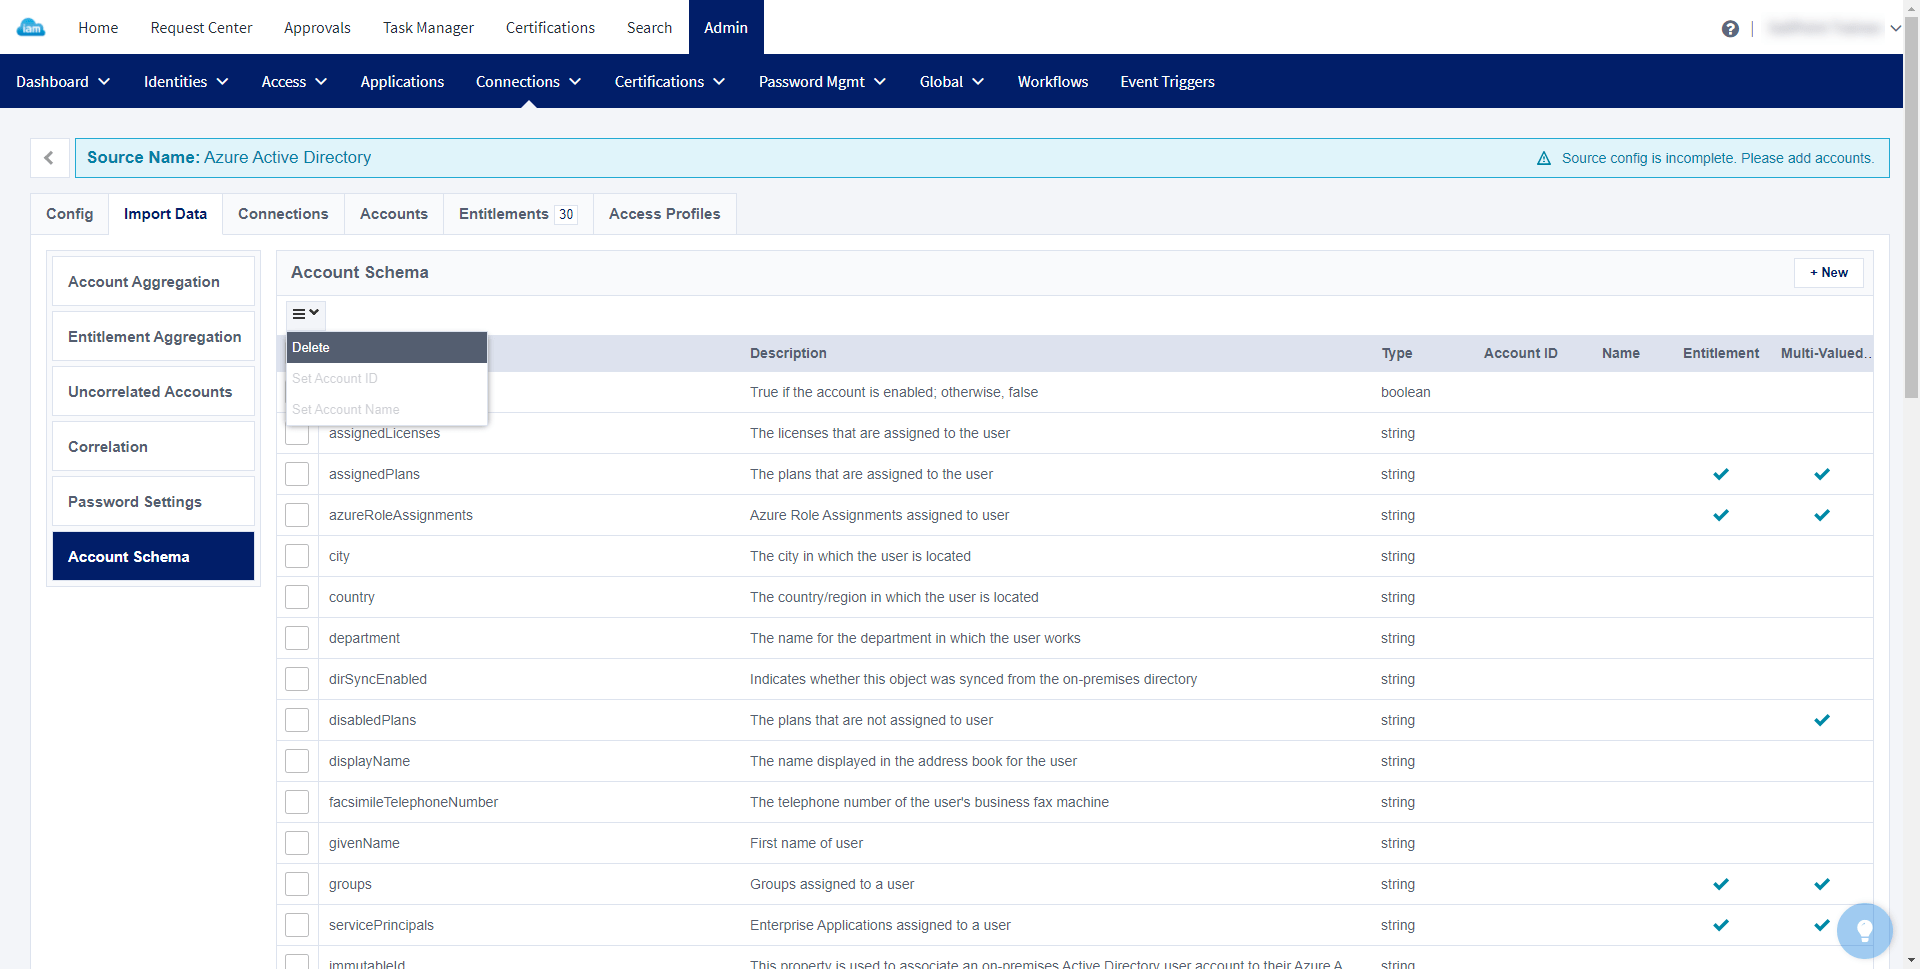
Task: Open the Accounts tab
Action: (x=394, y=214)
